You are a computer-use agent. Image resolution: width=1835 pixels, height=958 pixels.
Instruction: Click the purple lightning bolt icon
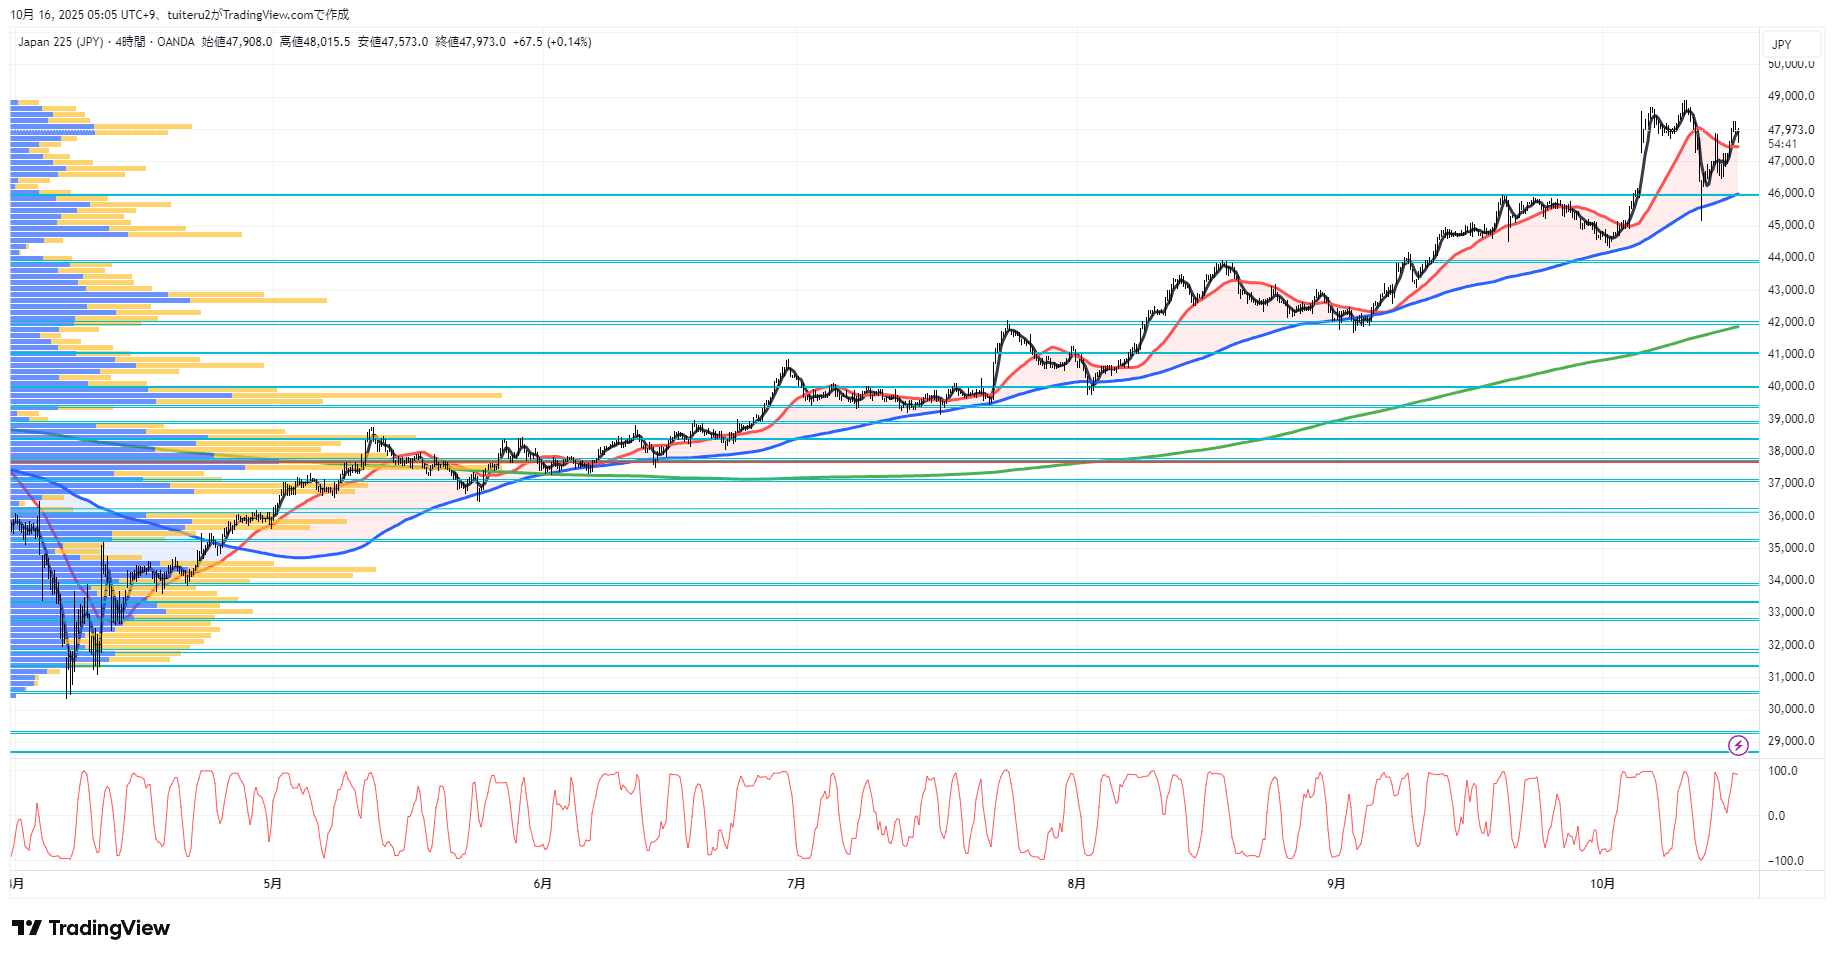point(1738,745)
